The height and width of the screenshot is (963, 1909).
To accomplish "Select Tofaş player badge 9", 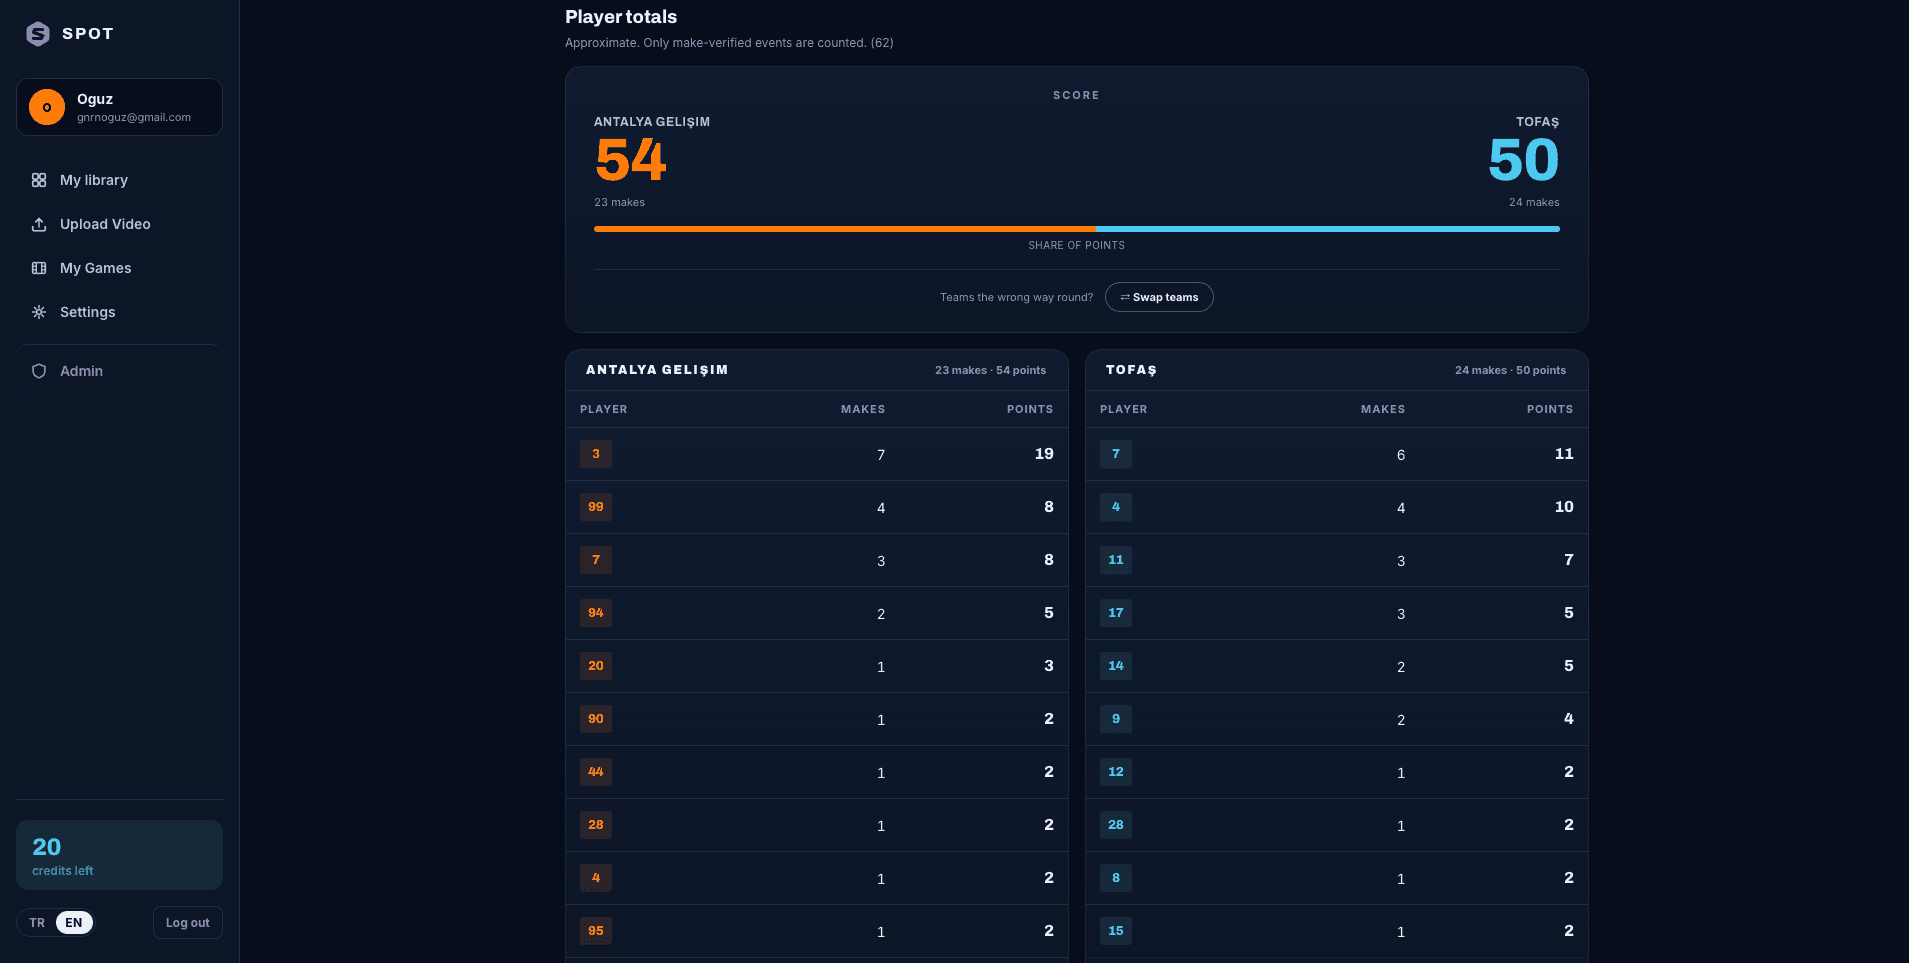I will (1116, 719).
